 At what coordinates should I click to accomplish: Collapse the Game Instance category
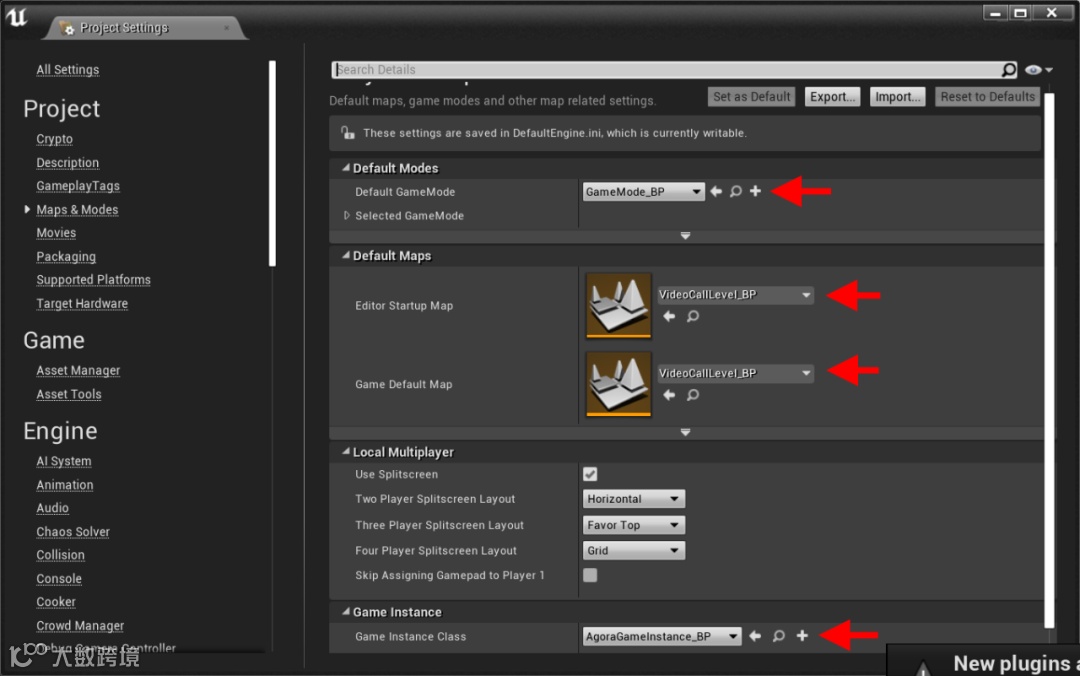(x=346, y=611)
